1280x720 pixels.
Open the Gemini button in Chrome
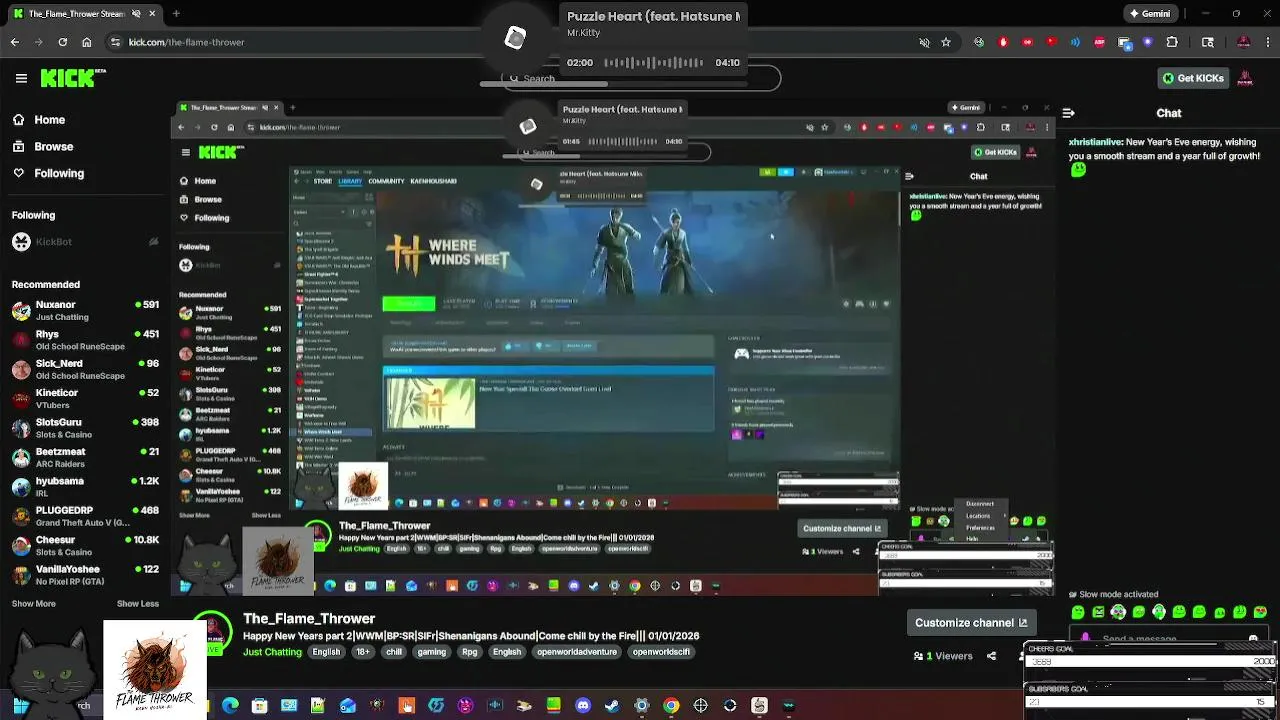(1149, 14)
